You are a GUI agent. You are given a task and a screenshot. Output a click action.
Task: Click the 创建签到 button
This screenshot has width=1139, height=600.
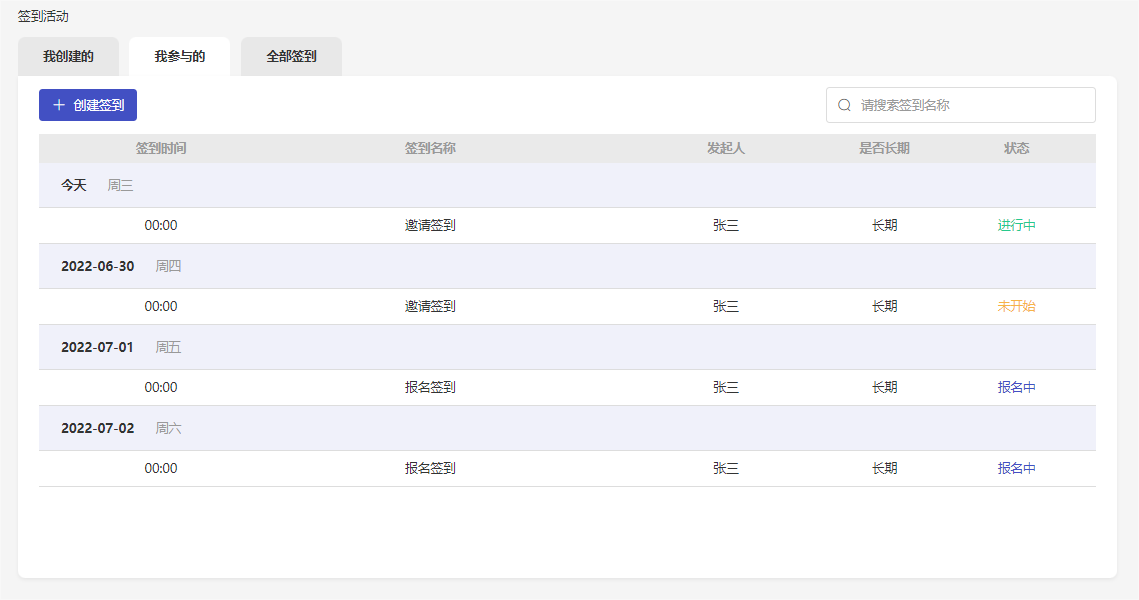[x=88, y=105]
